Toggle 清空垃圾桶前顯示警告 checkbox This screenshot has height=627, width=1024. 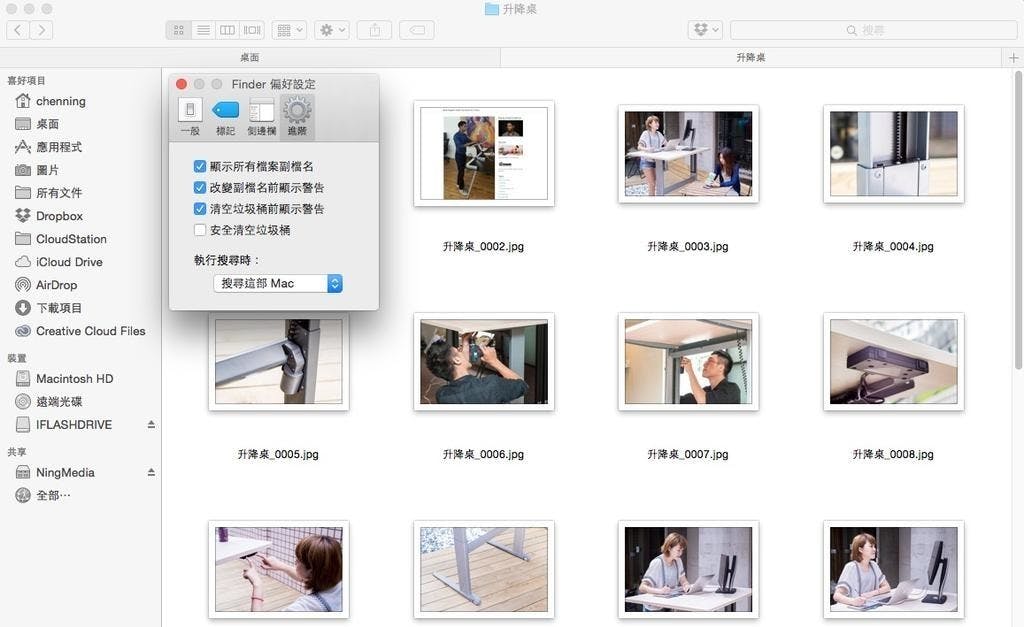point(200,209)
